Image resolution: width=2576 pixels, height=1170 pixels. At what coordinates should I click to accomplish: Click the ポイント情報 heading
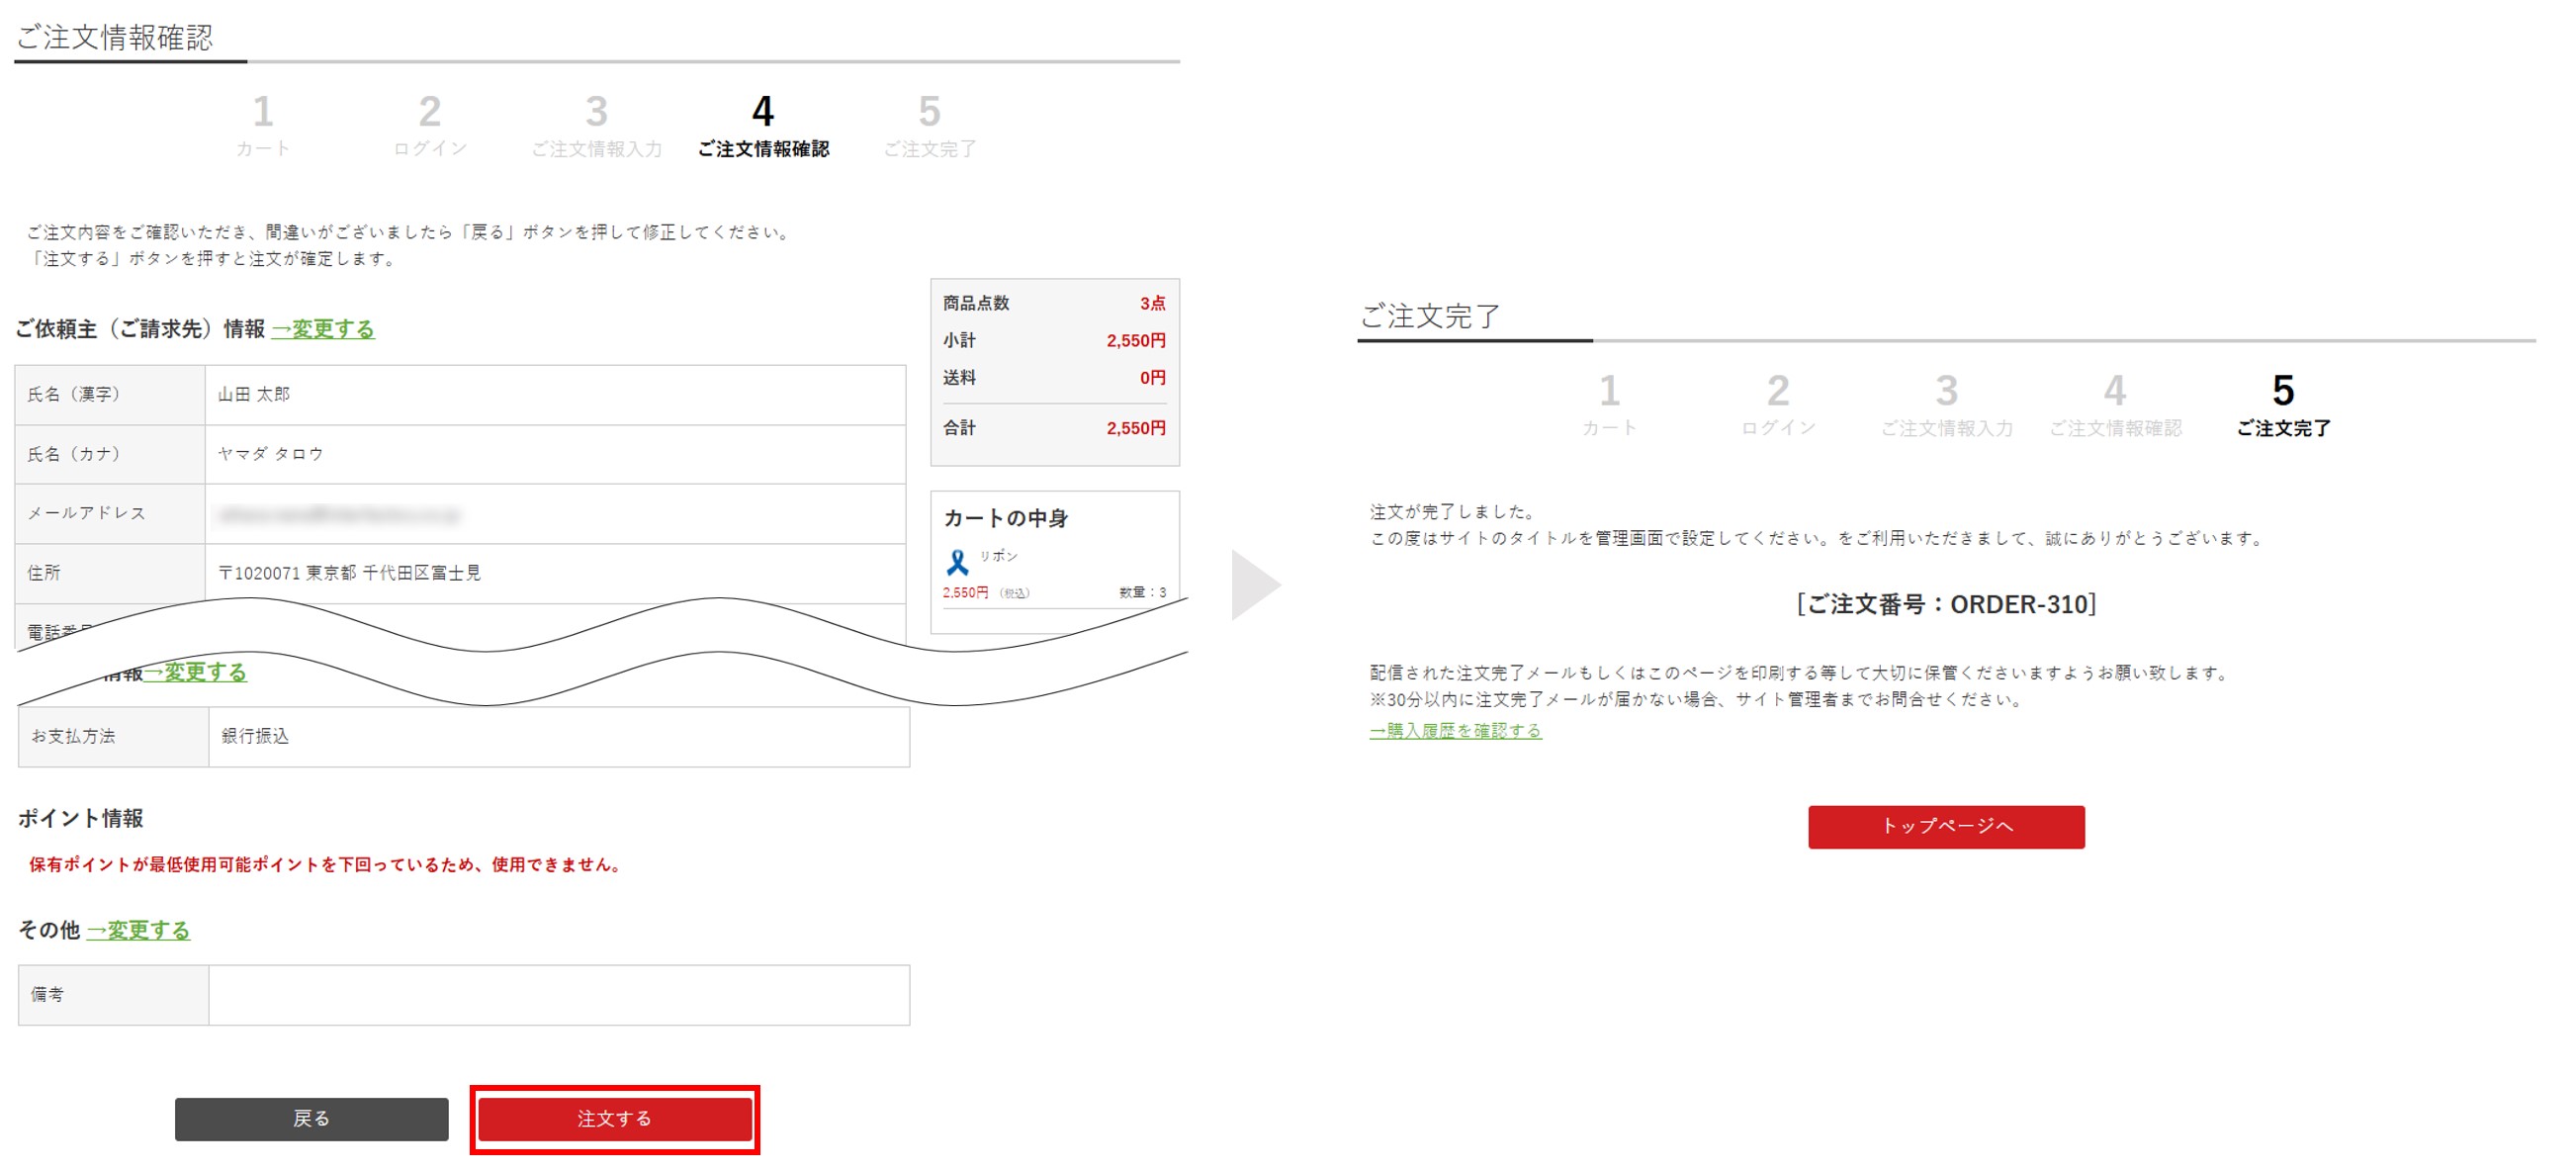coord(81,818)
